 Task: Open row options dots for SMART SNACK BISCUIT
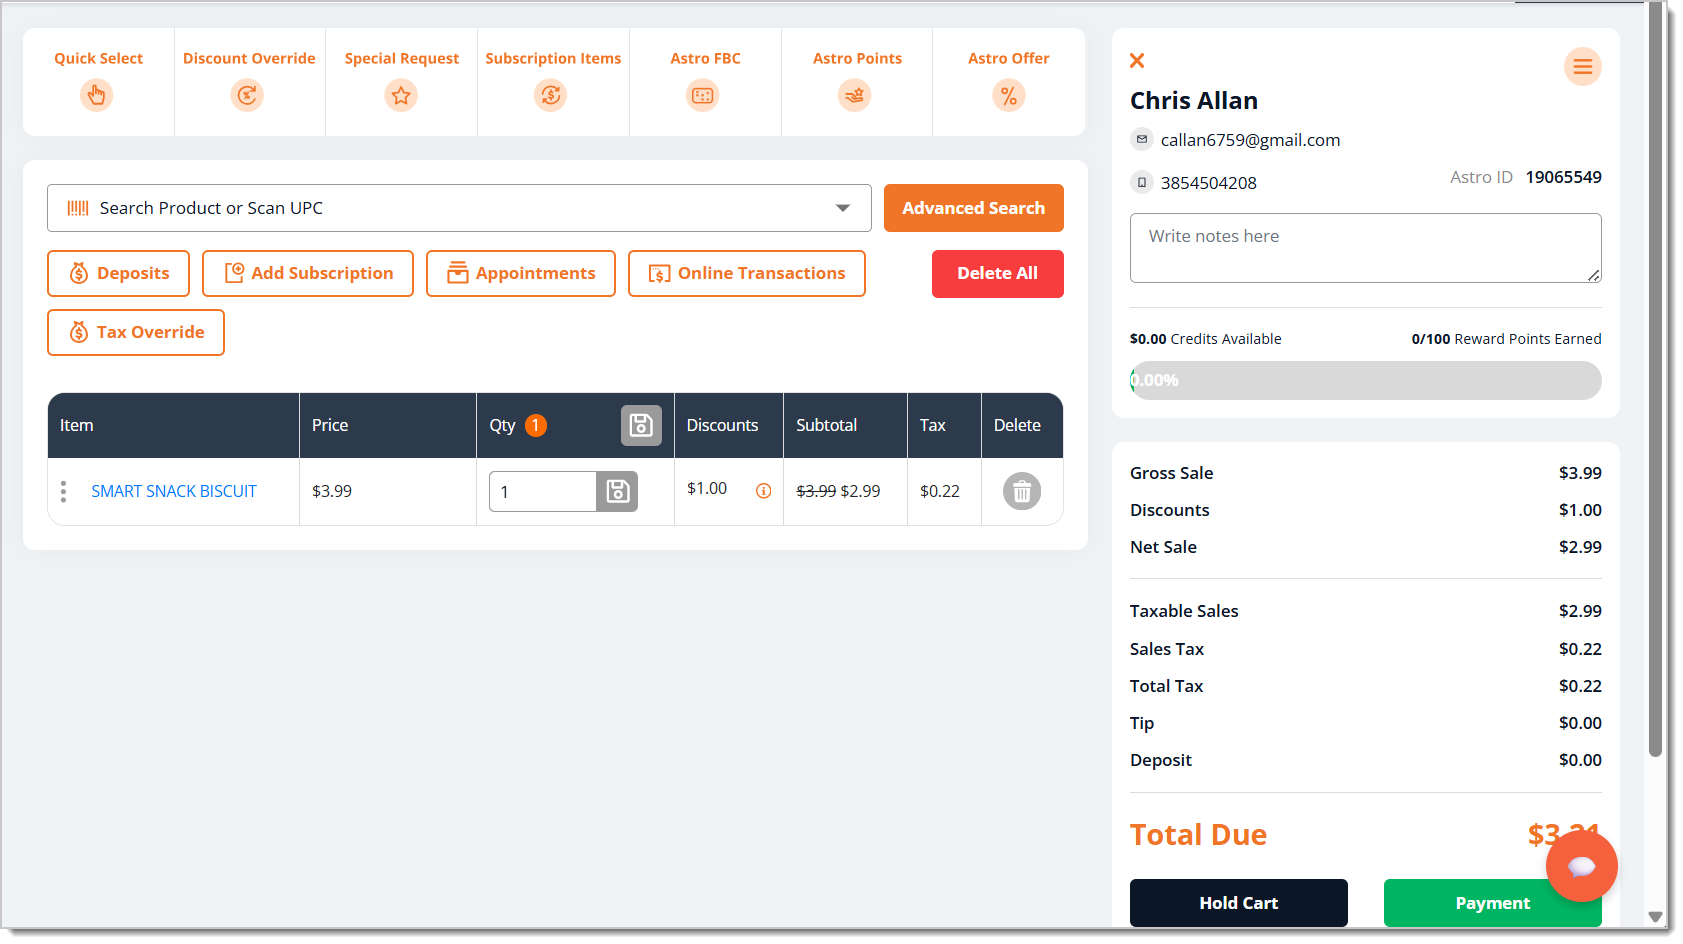(x=63, y=491)
